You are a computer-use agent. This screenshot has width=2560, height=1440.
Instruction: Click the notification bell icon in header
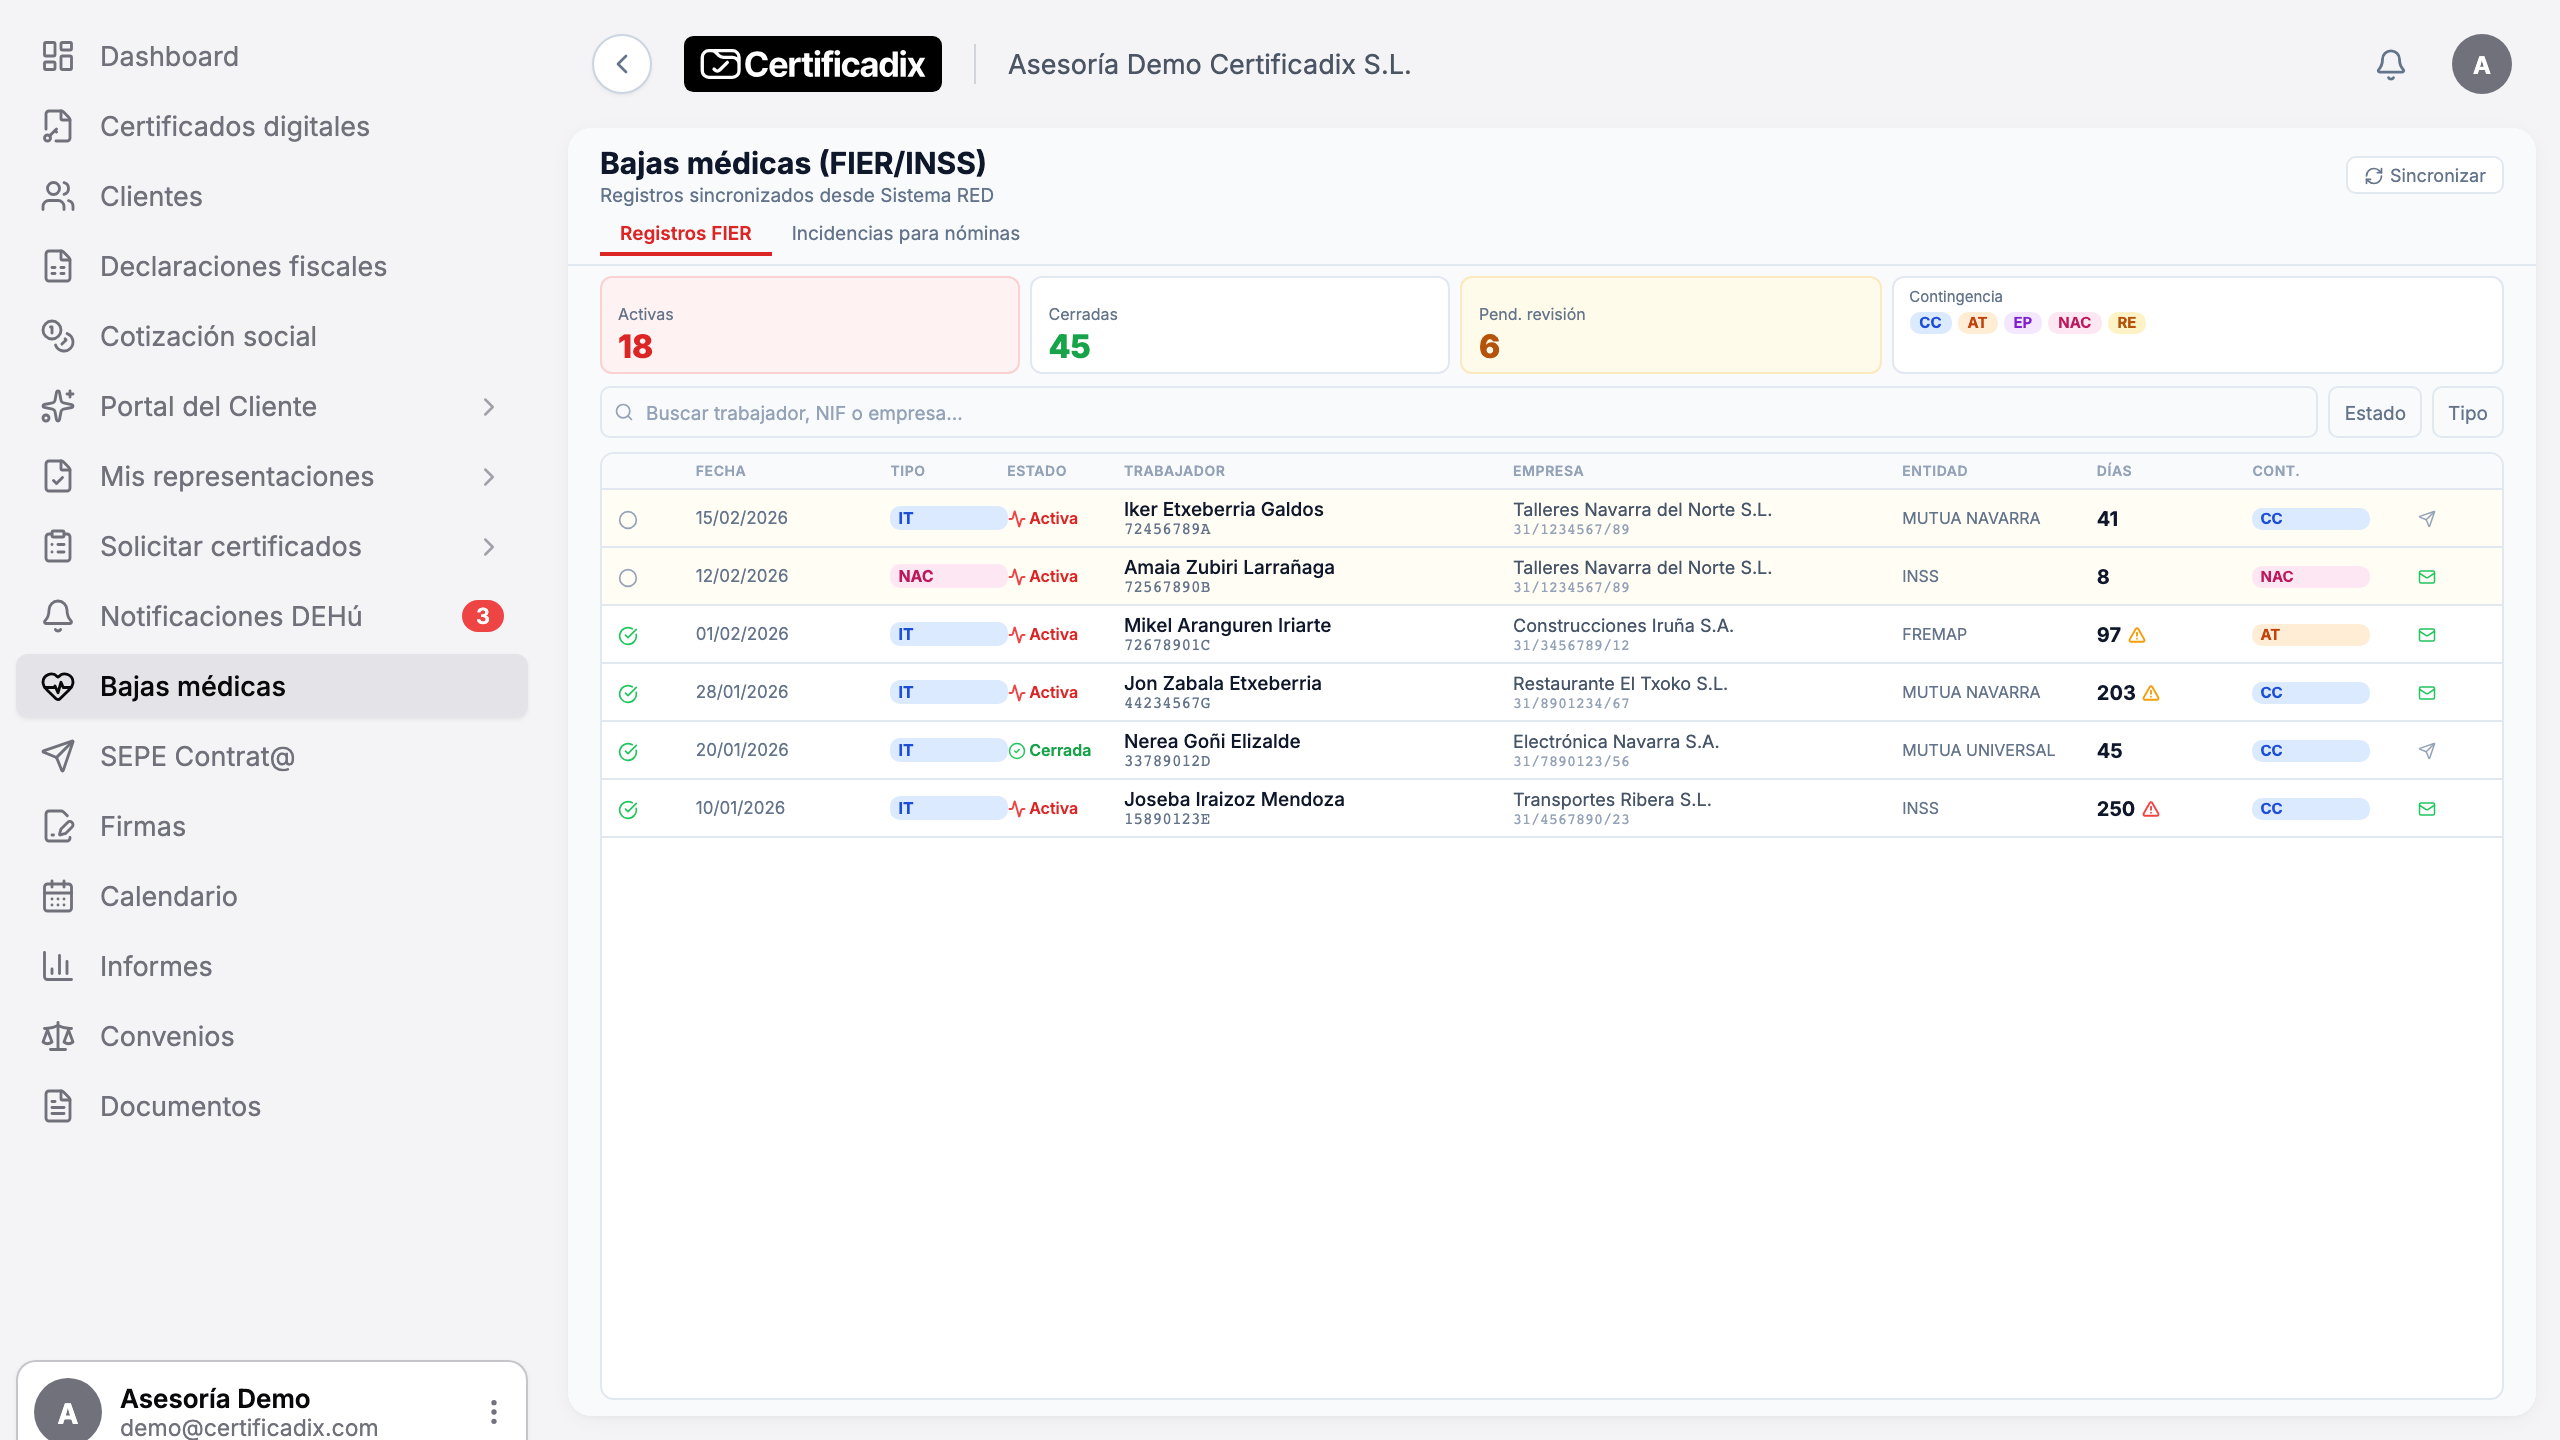pyautogui.click(x=2390, y=65)
